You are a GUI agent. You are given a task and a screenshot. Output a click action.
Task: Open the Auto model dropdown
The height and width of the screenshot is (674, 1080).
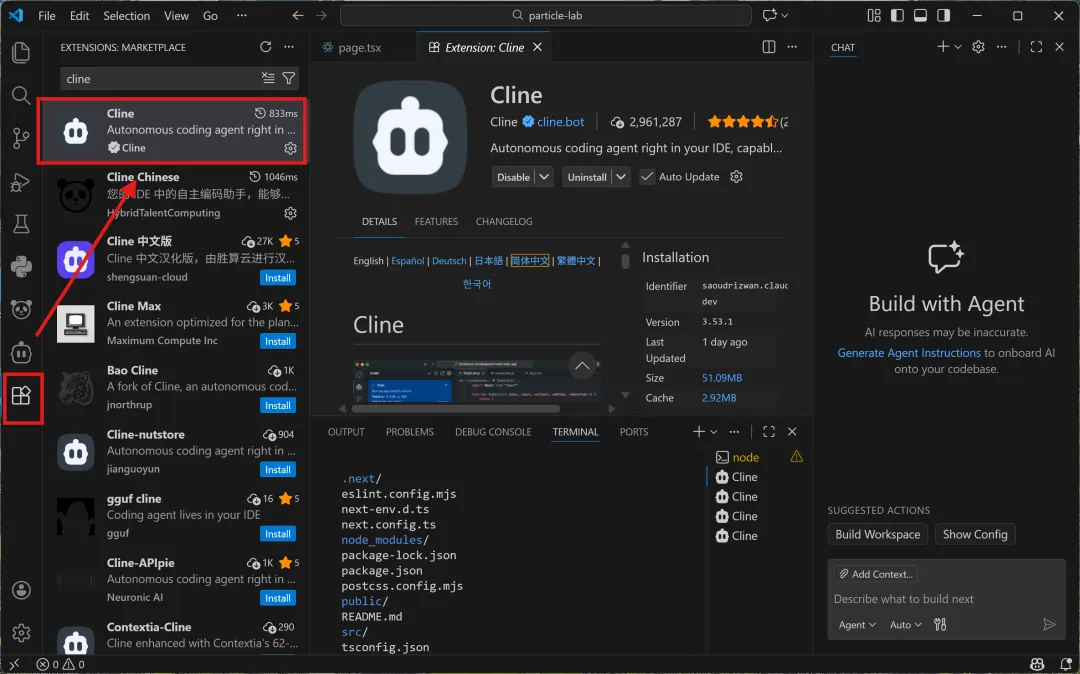pos(905,624)
